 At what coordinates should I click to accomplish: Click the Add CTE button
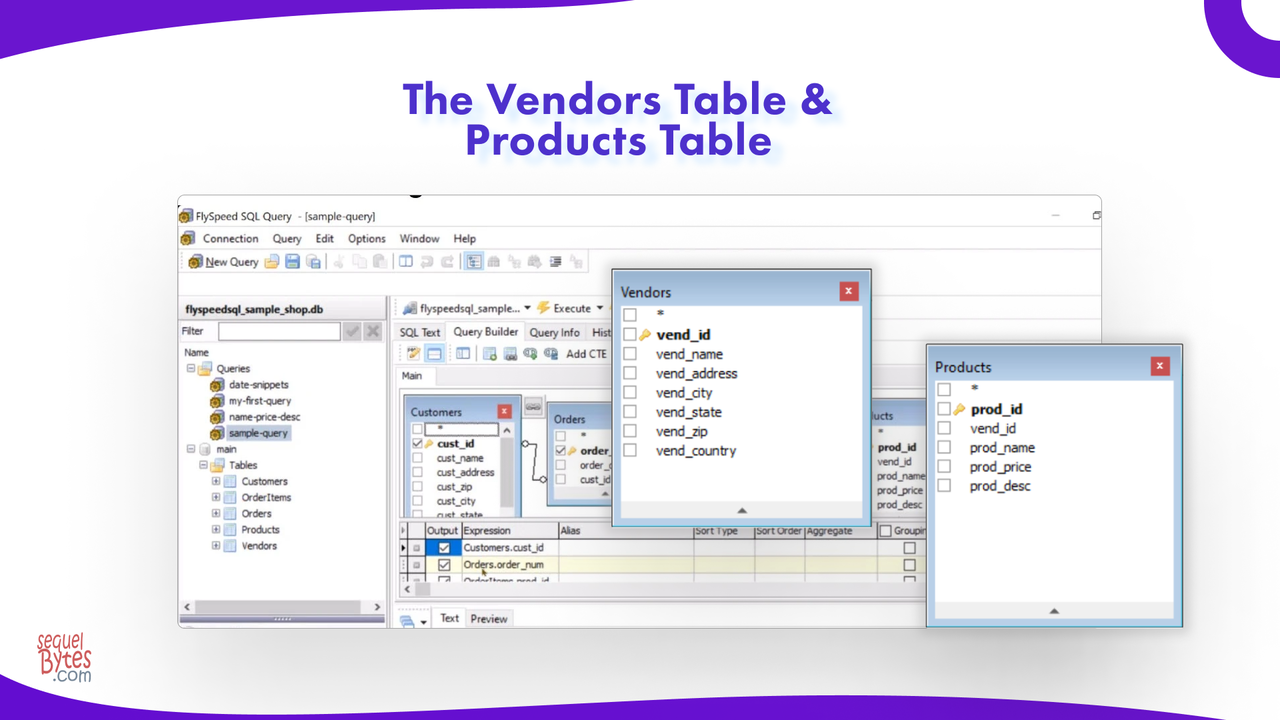coord(586,353)
